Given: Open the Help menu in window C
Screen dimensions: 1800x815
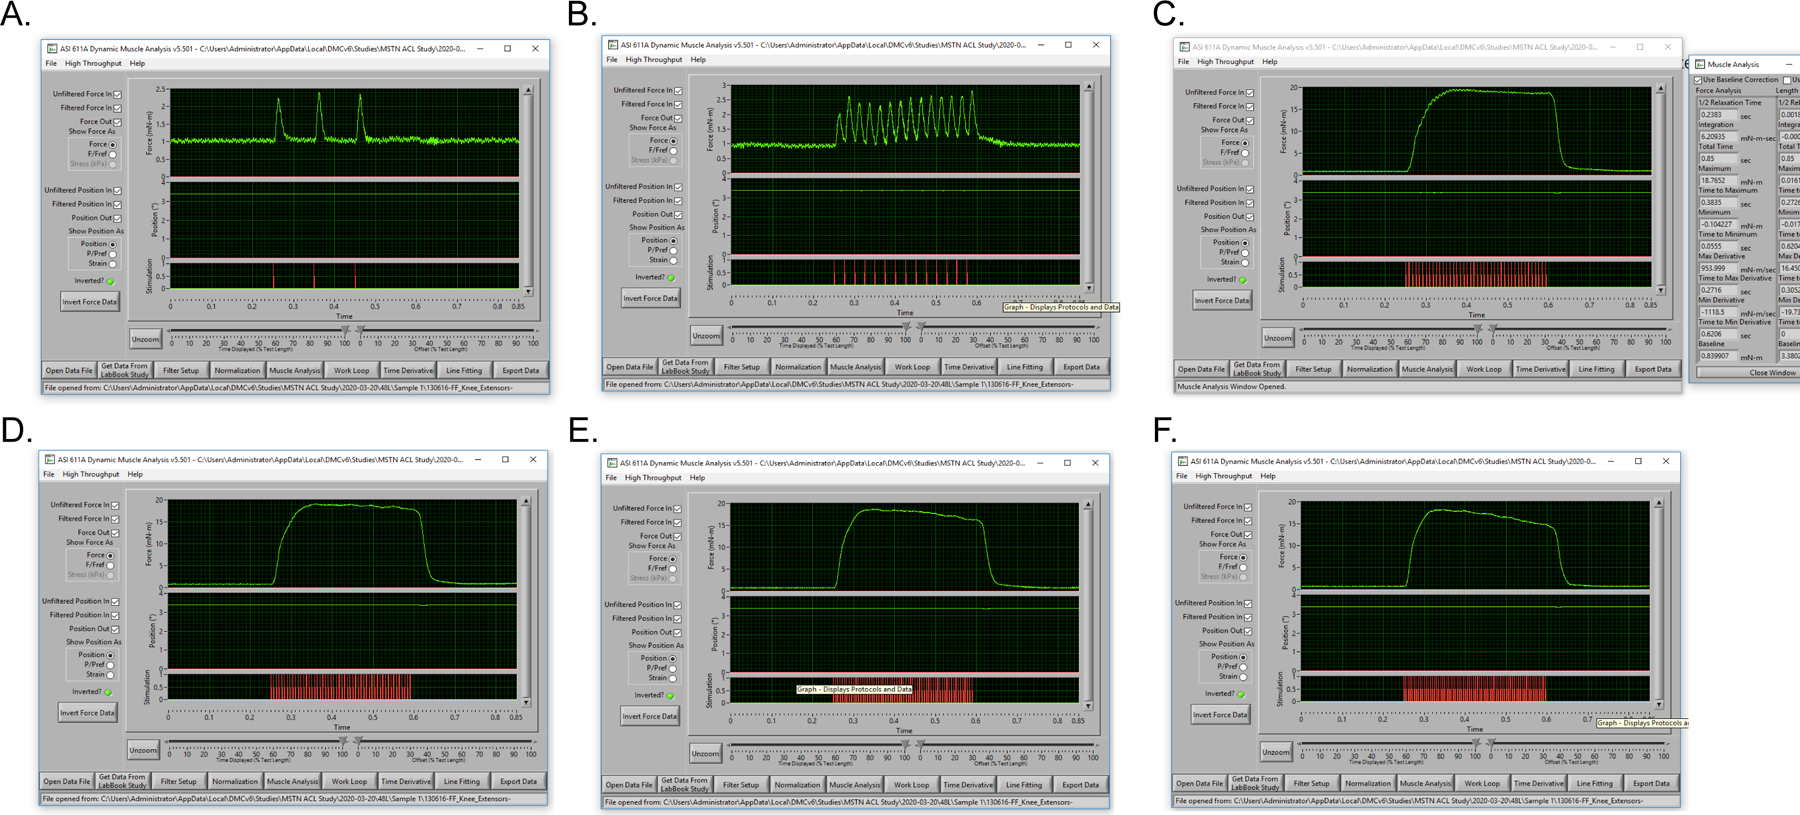Looking at the screenshot, I should (x=1270, y=61).
